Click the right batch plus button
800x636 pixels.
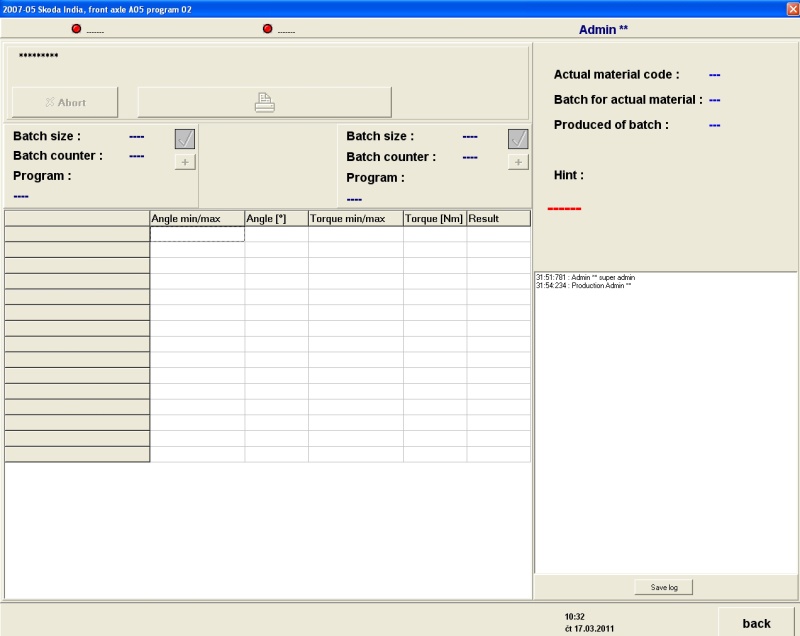[518, 162]
